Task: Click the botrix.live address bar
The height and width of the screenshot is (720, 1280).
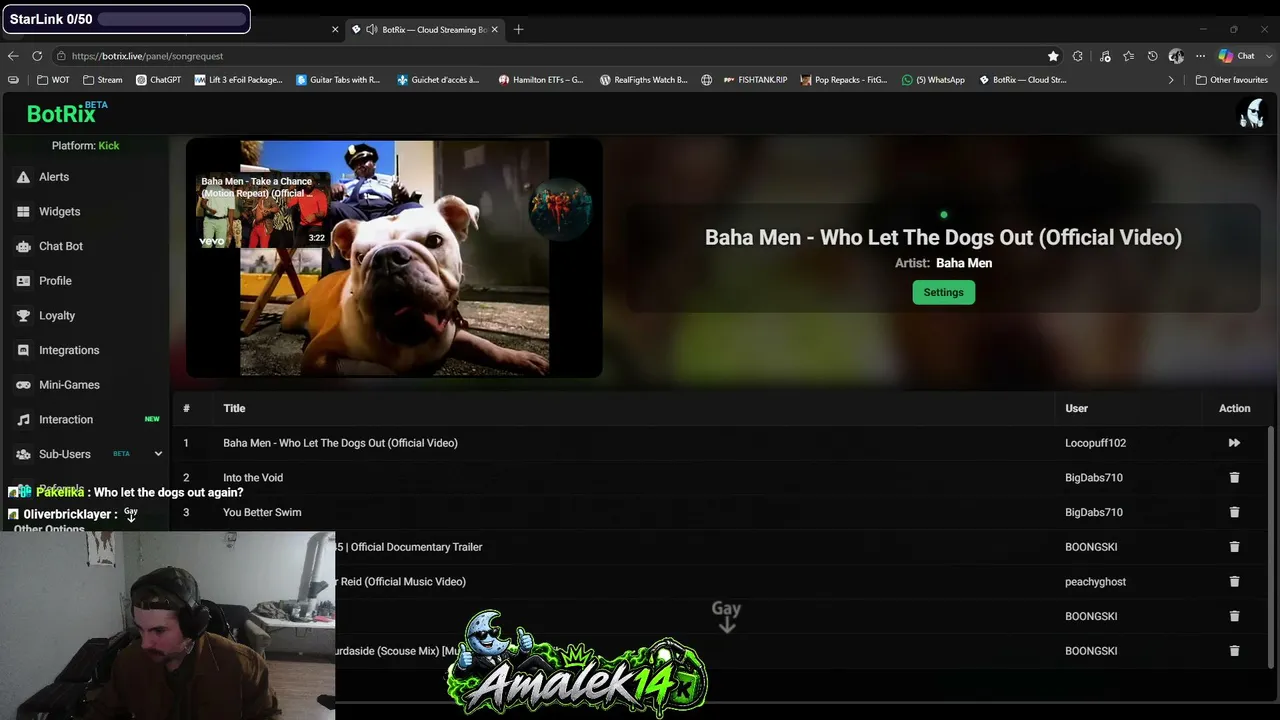Action: [550, 56]
